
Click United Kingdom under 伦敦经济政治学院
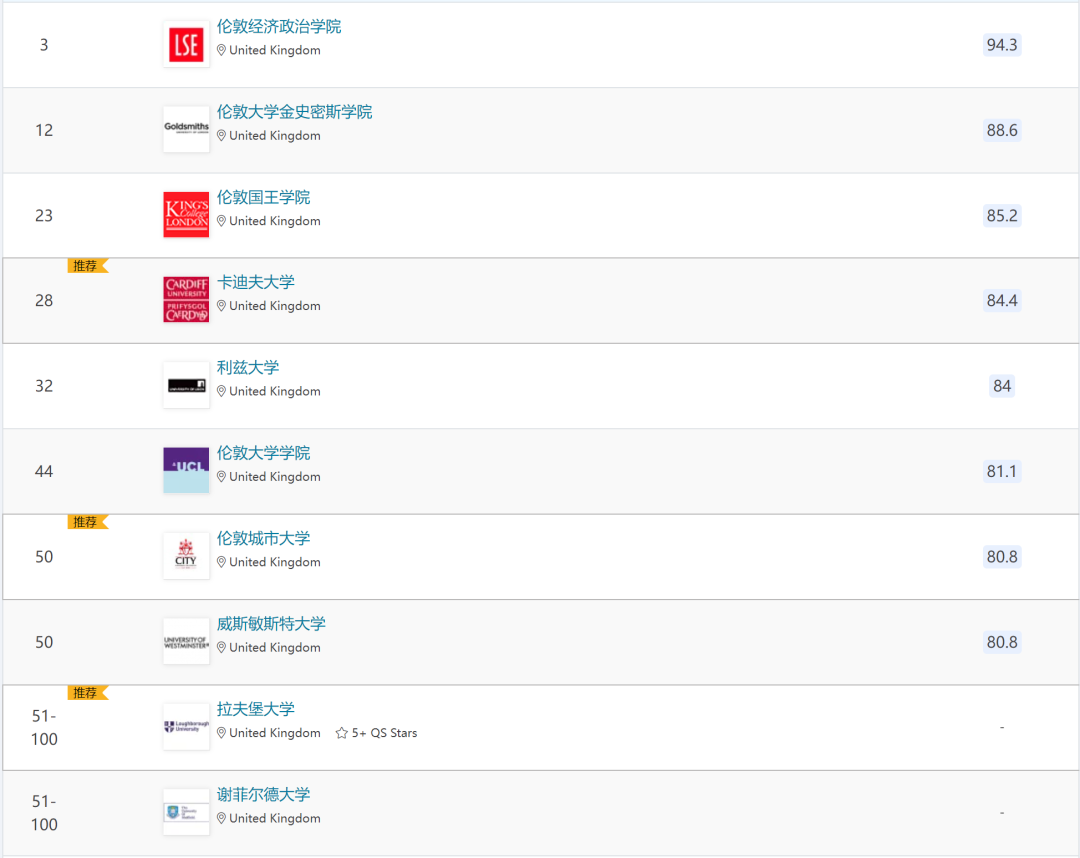click(275, 50)
